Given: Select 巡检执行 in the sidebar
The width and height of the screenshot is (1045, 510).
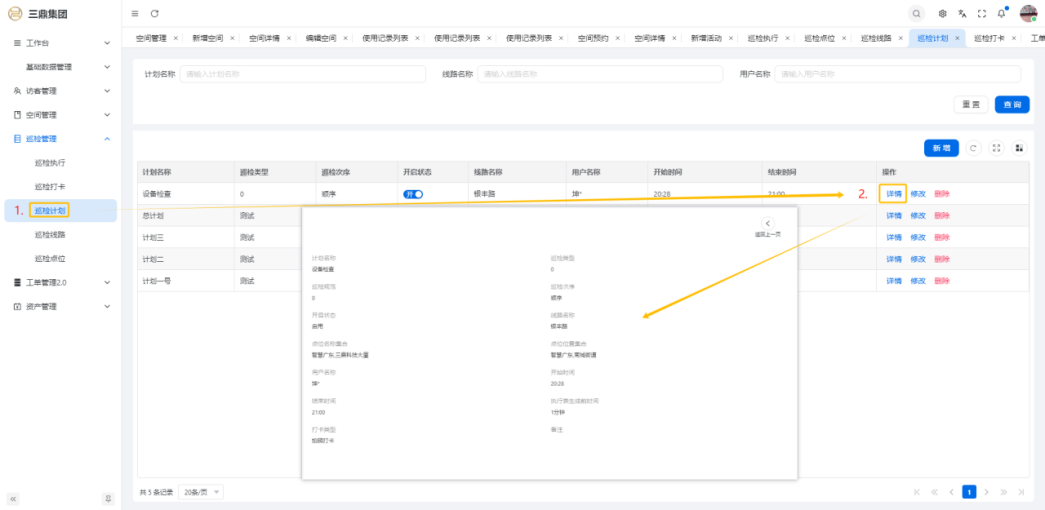Looking at the screenshot, I should 50,162.
